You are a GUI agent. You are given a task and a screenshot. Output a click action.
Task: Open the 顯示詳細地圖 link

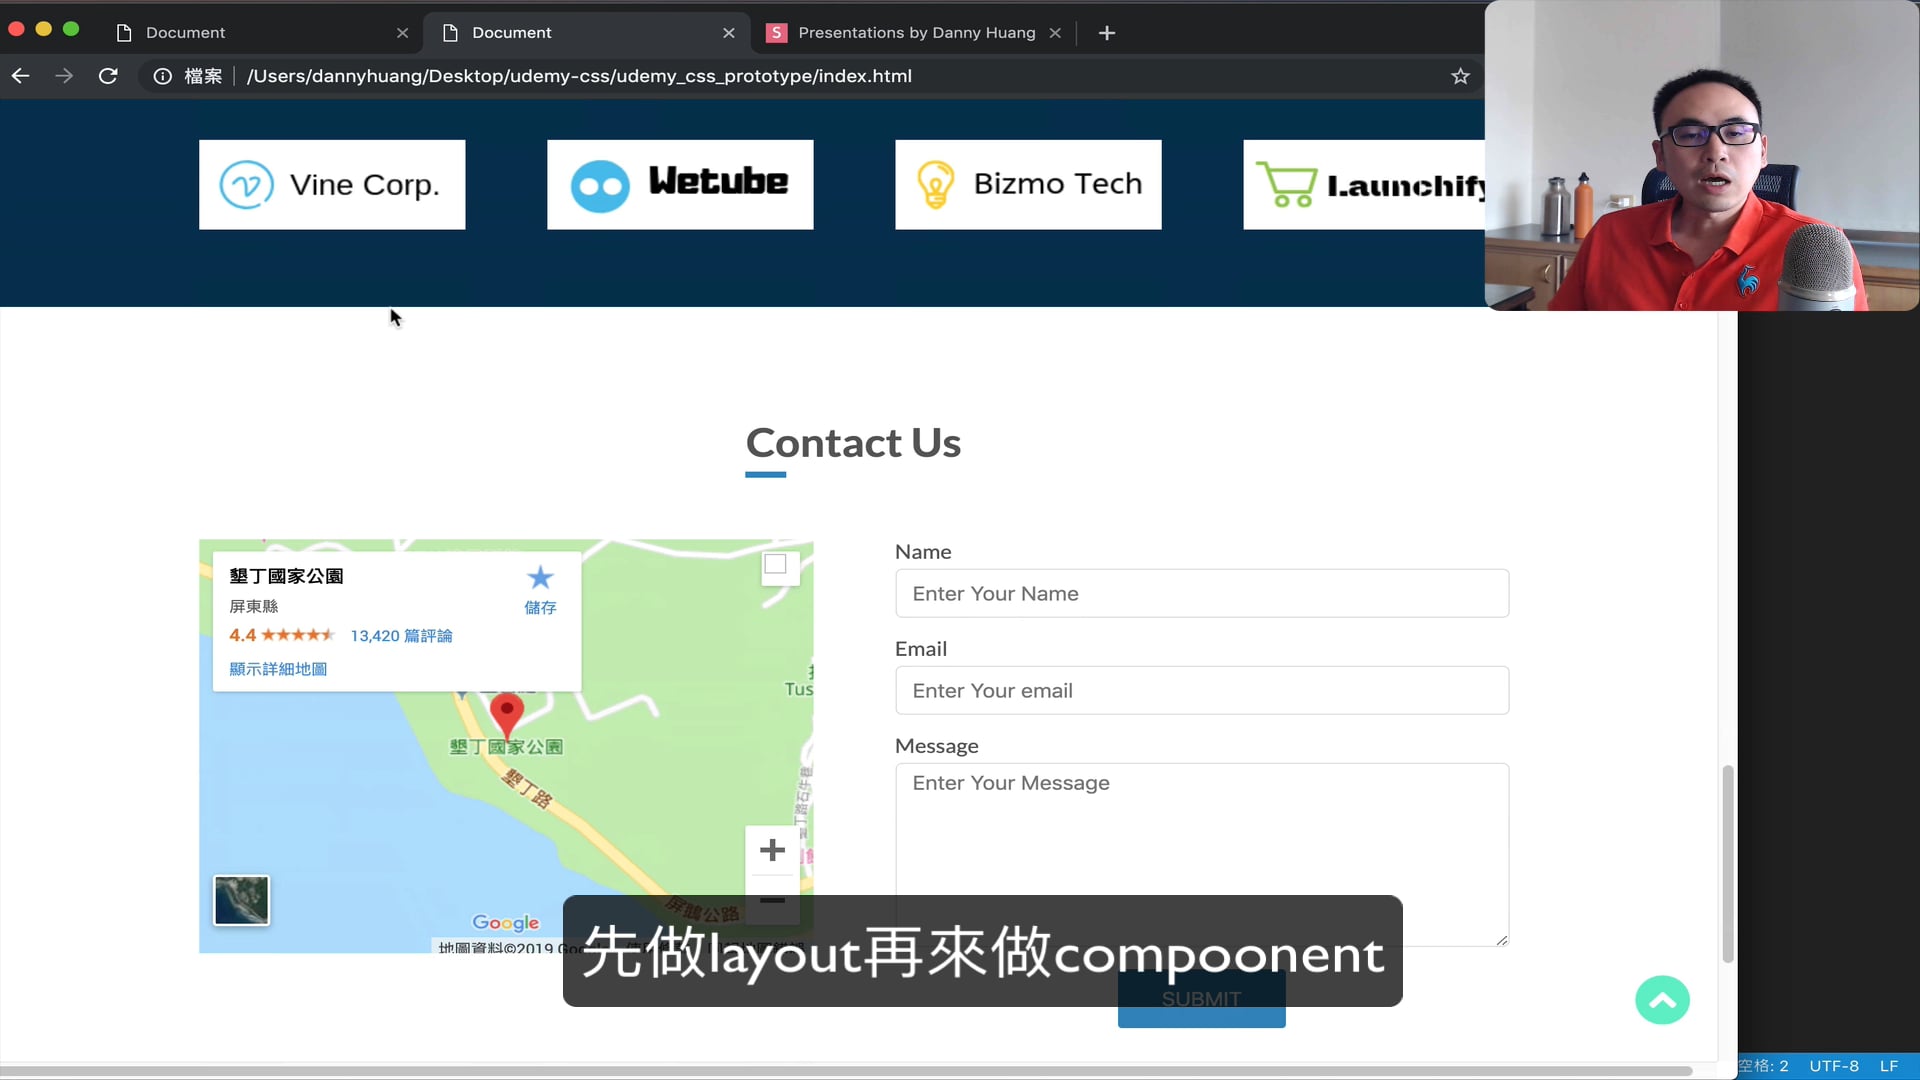click(x=278, y=669)
